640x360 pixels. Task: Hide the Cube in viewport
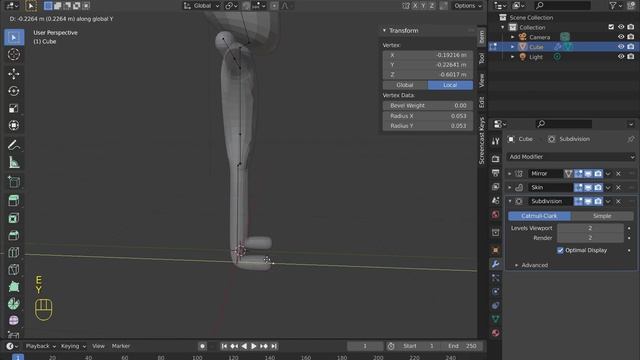click(621, 47)
